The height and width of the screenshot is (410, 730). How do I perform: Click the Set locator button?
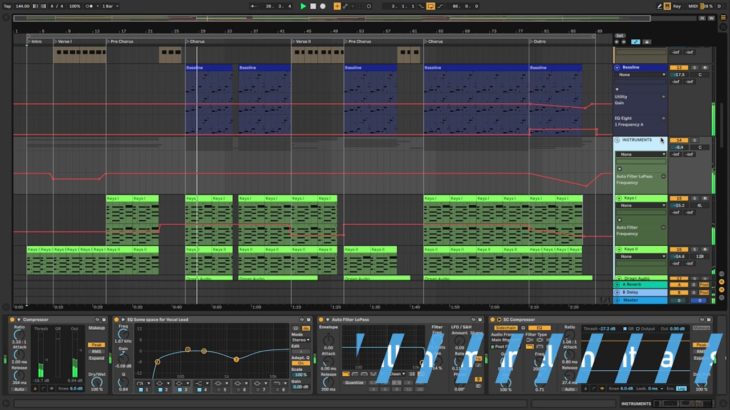620,35
